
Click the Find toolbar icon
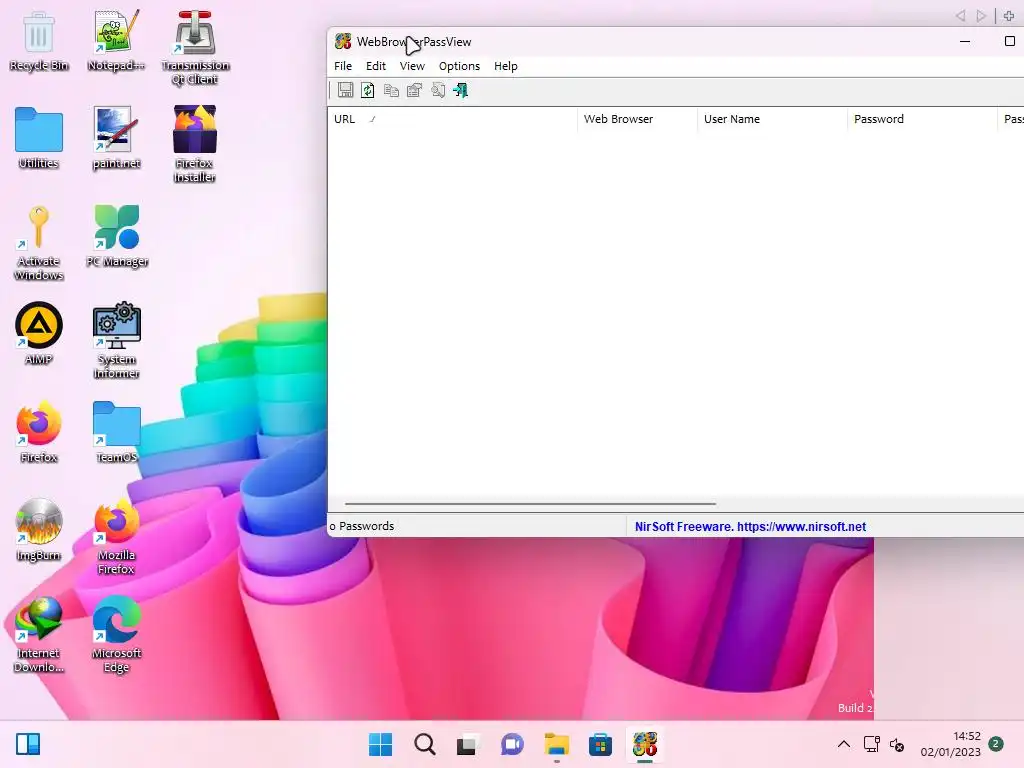coord(438,90)
